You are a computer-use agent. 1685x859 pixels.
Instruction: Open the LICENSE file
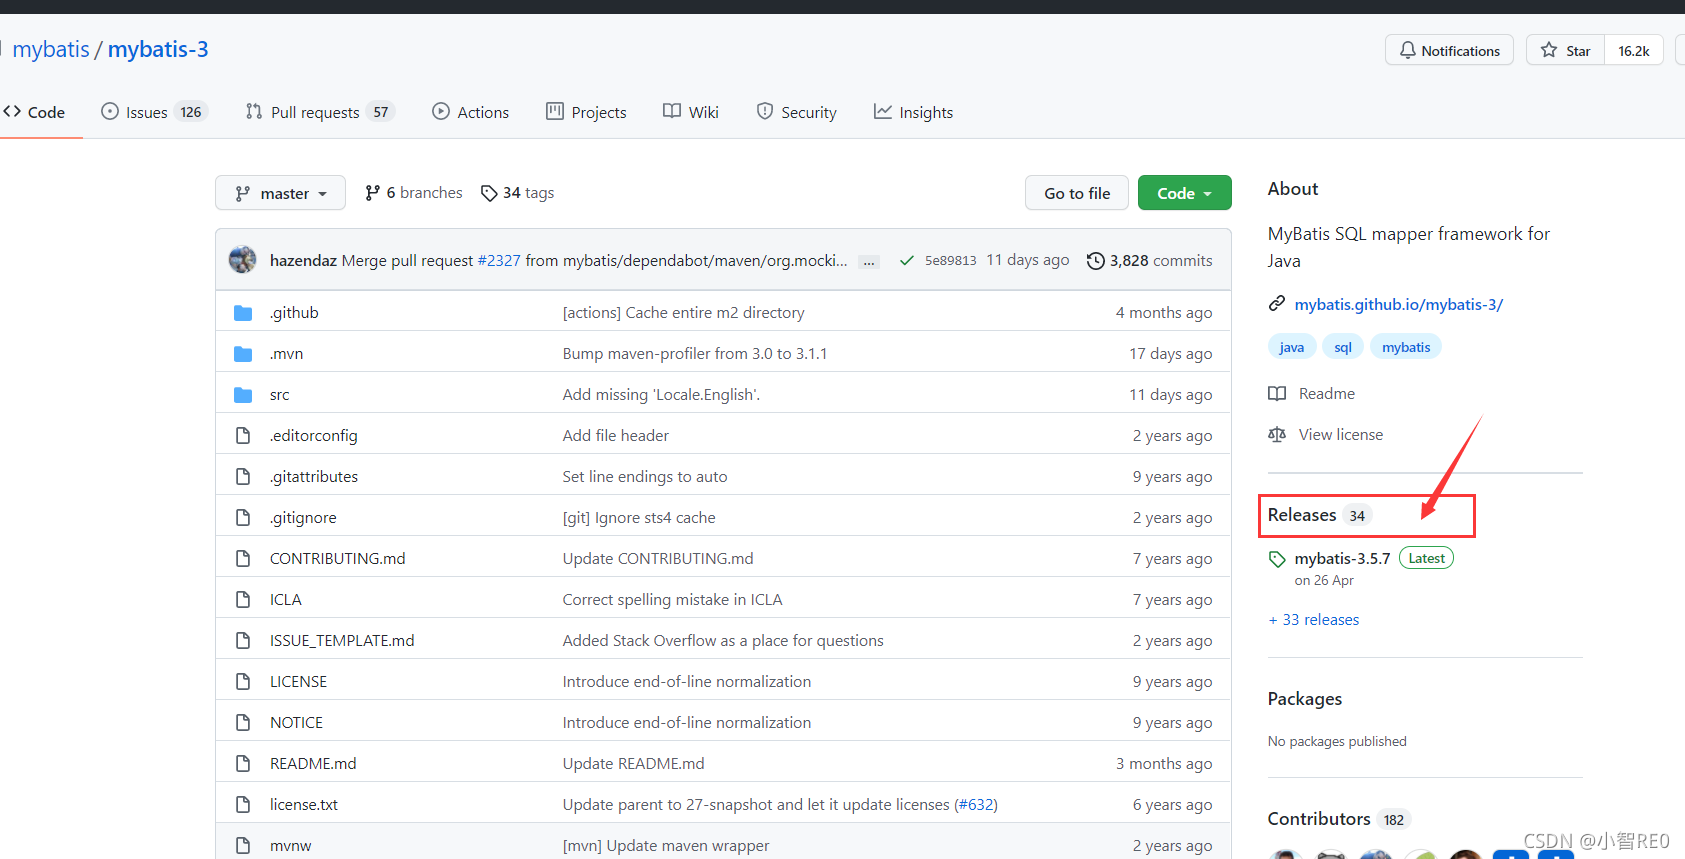click(x=299, y=682)
